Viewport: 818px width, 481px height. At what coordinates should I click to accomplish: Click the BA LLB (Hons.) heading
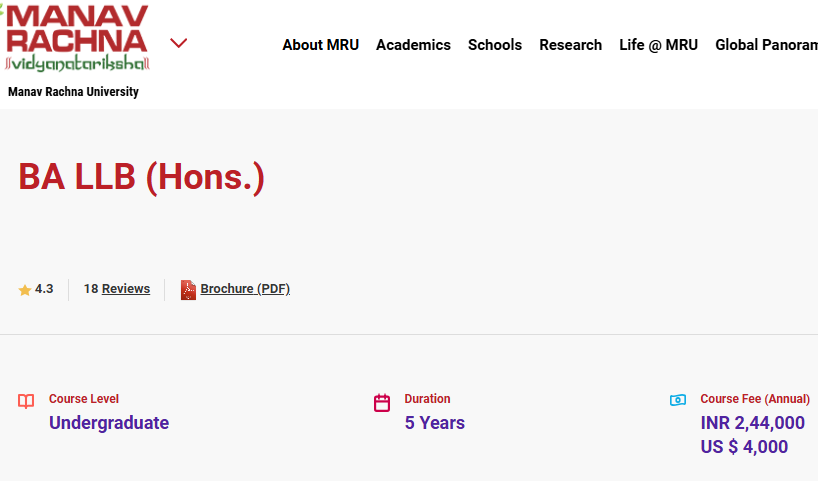coord(141,177)
